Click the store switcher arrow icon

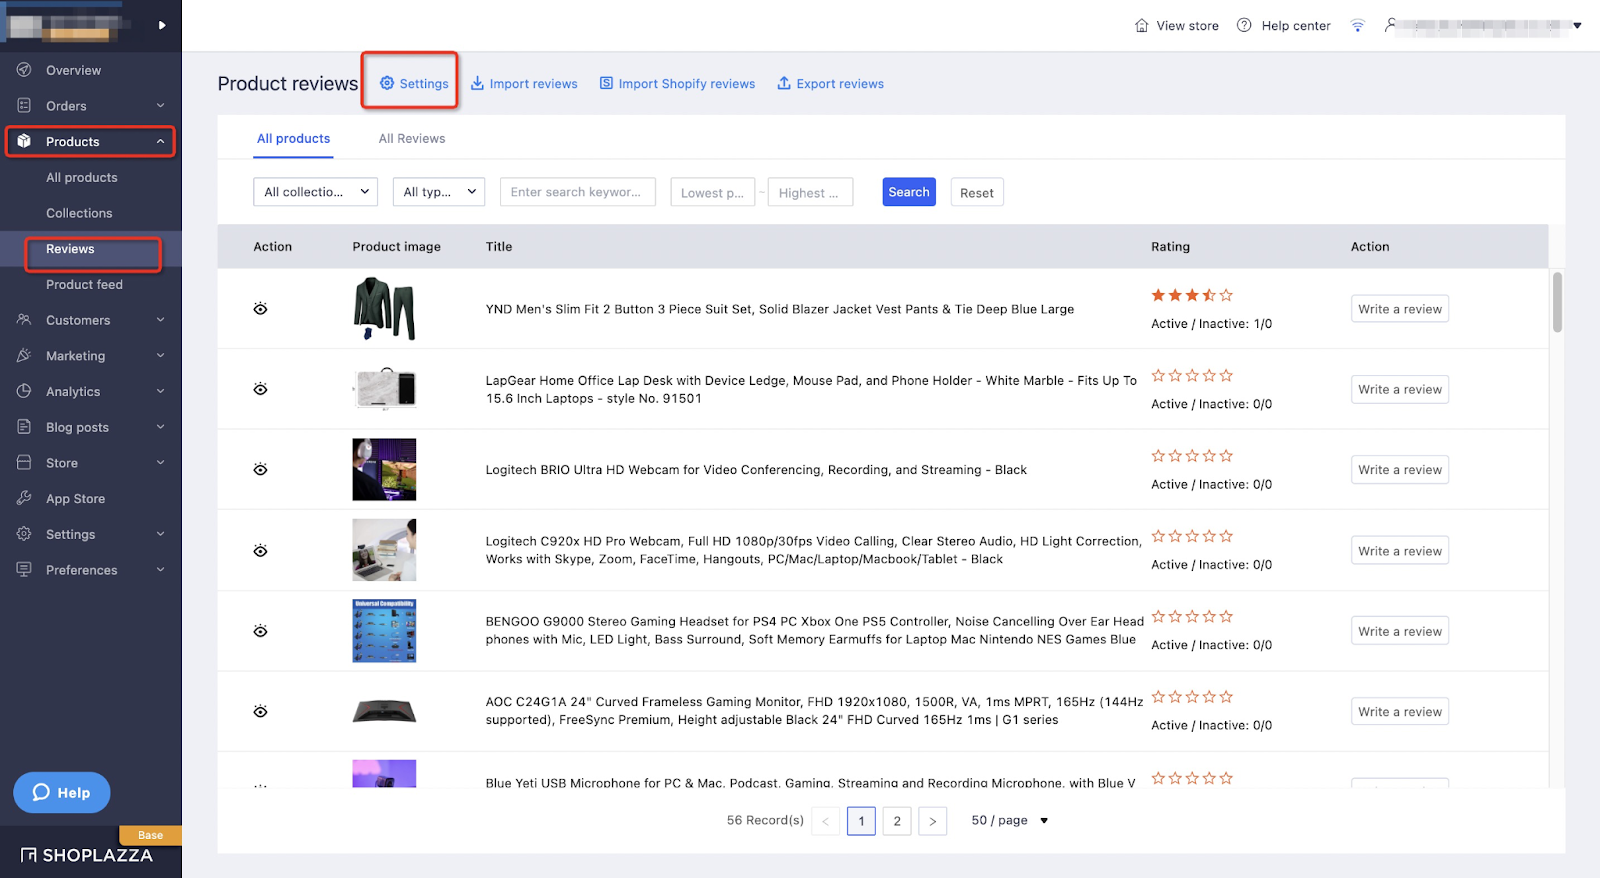(162, 25)
